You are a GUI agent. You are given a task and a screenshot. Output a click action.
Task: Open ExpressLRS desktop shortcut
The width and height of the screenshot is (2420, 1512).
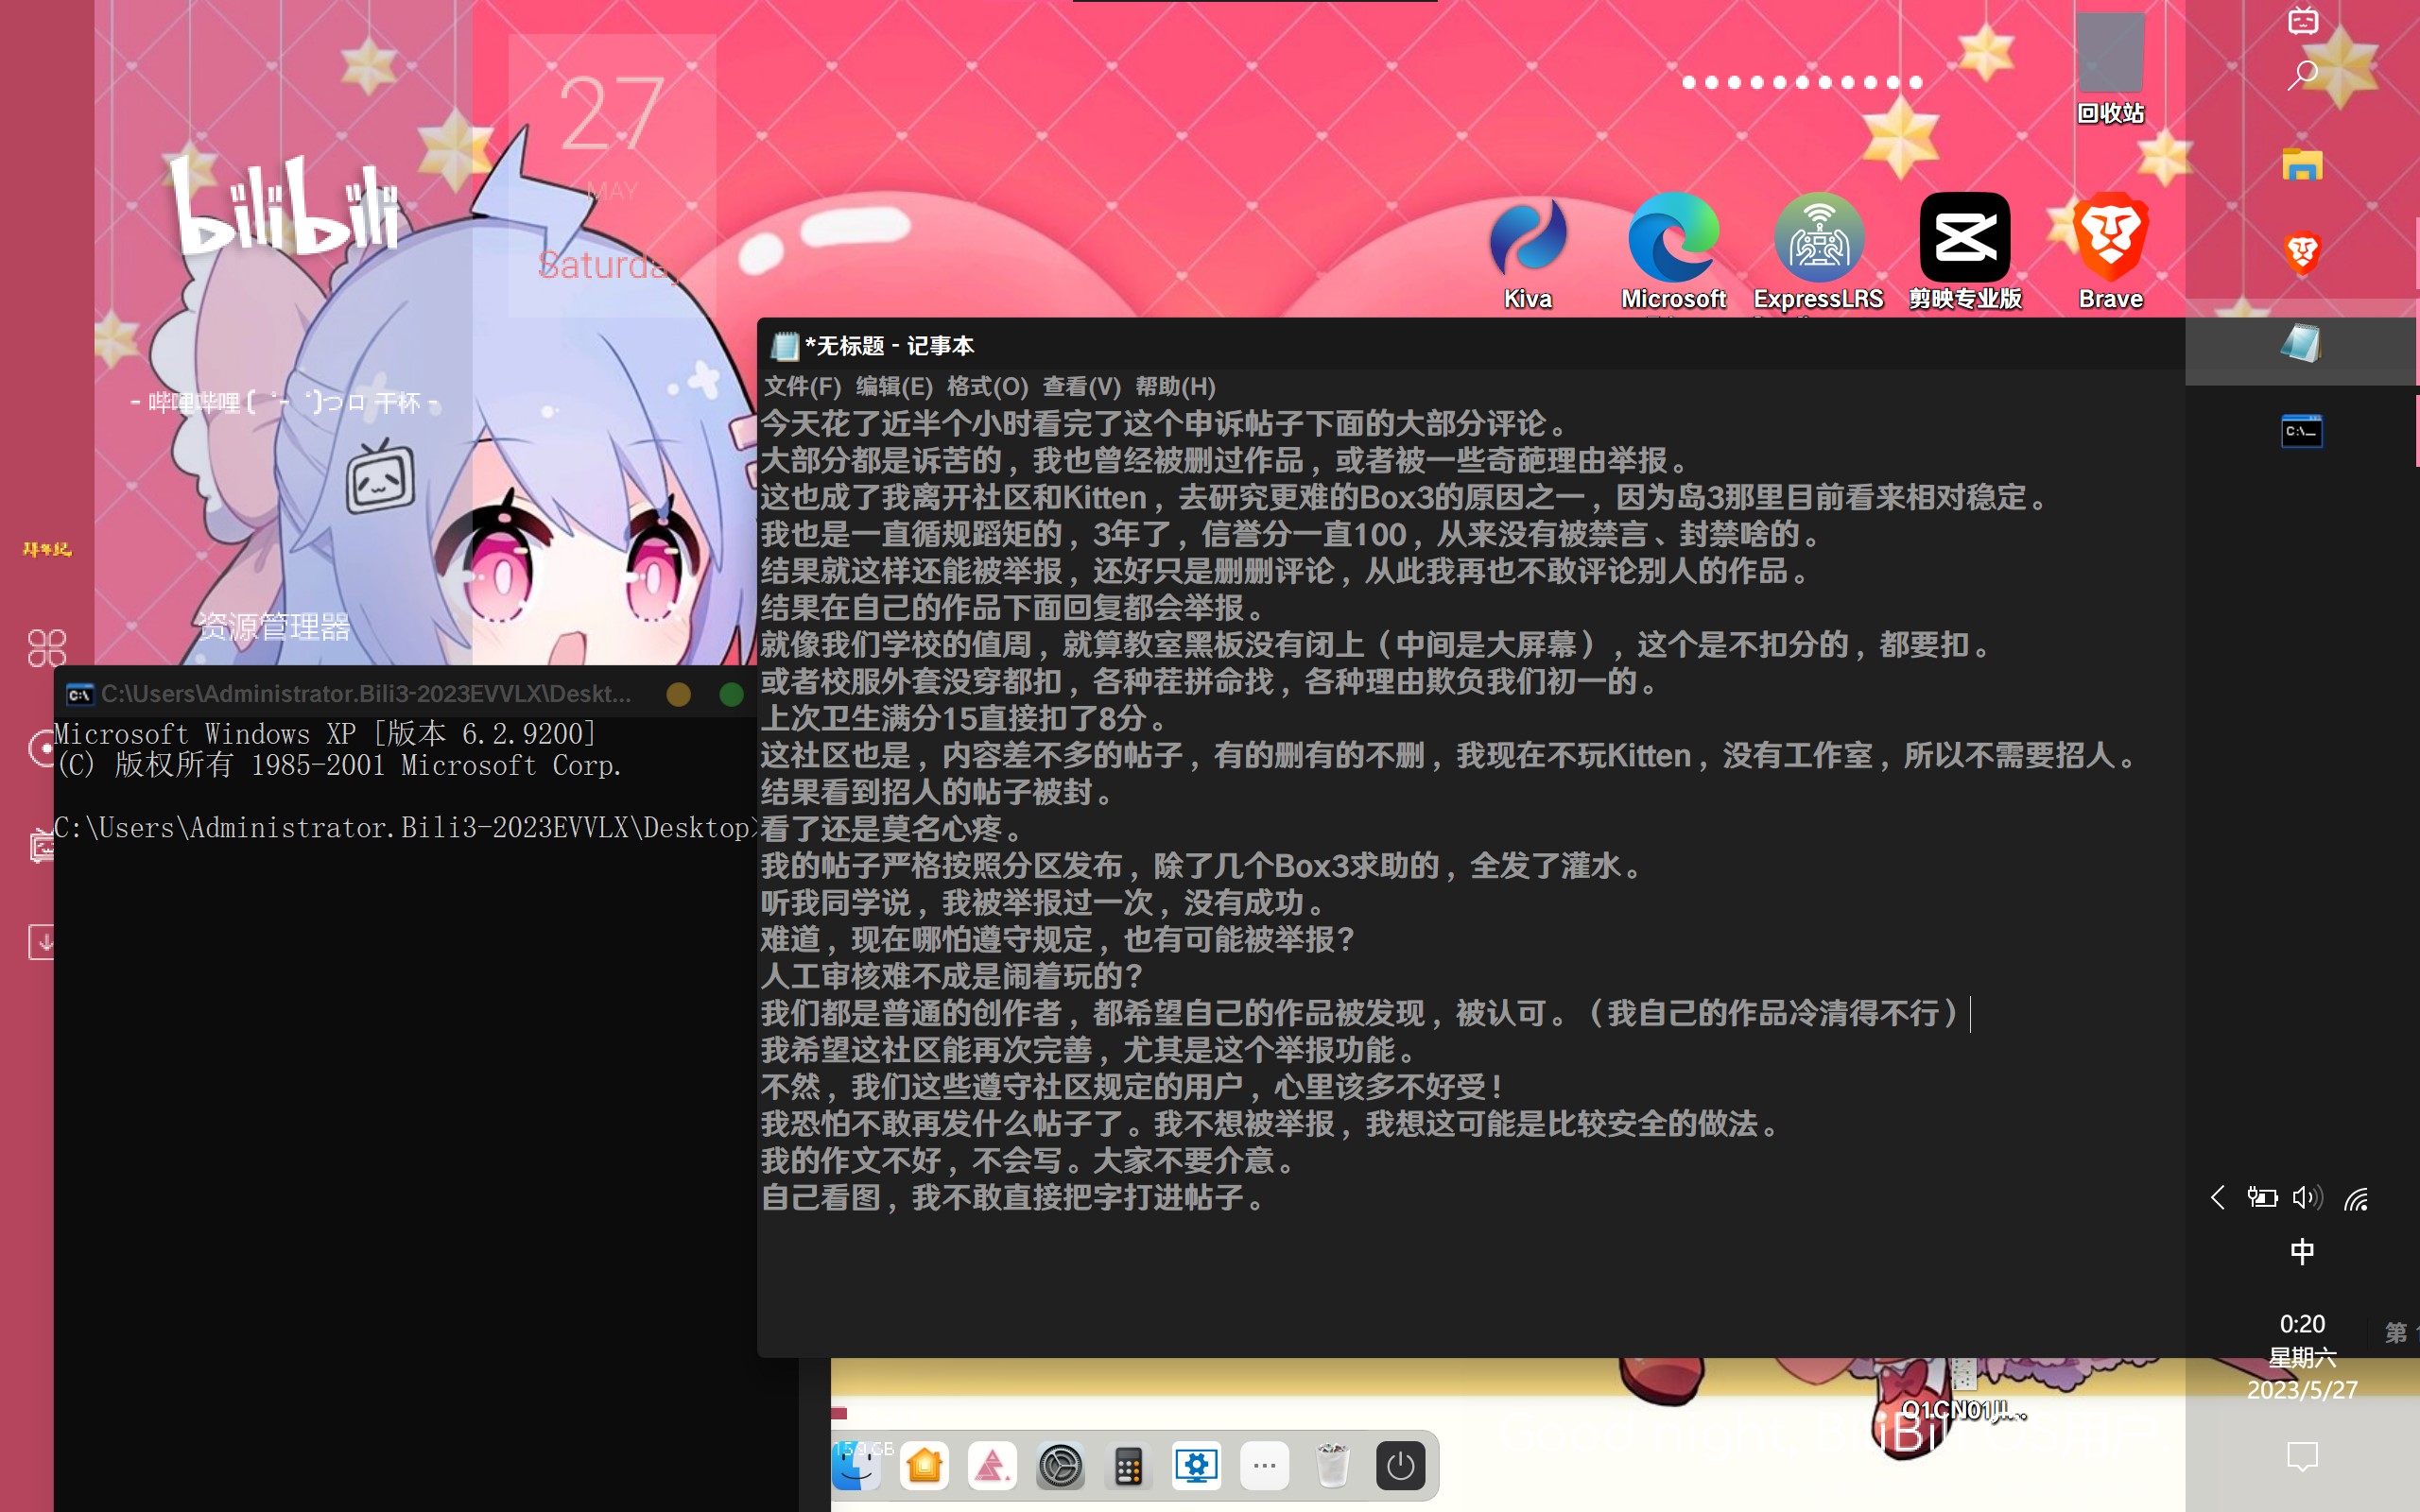1818,252
